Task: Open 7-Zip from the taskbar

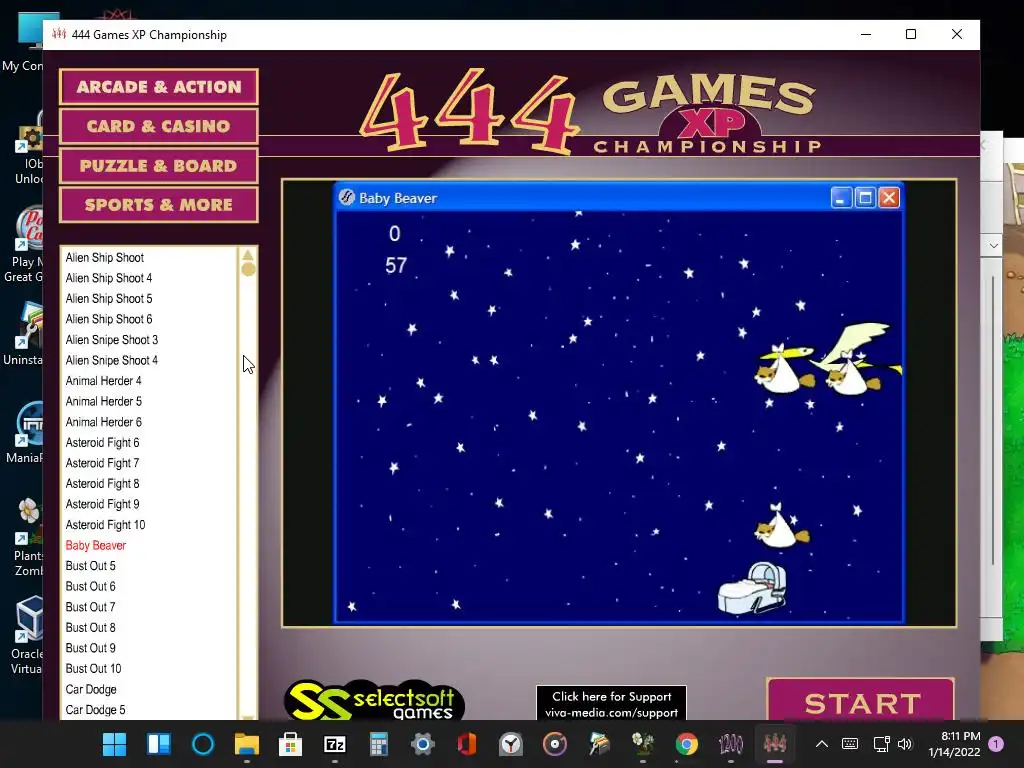Action: 335,744
